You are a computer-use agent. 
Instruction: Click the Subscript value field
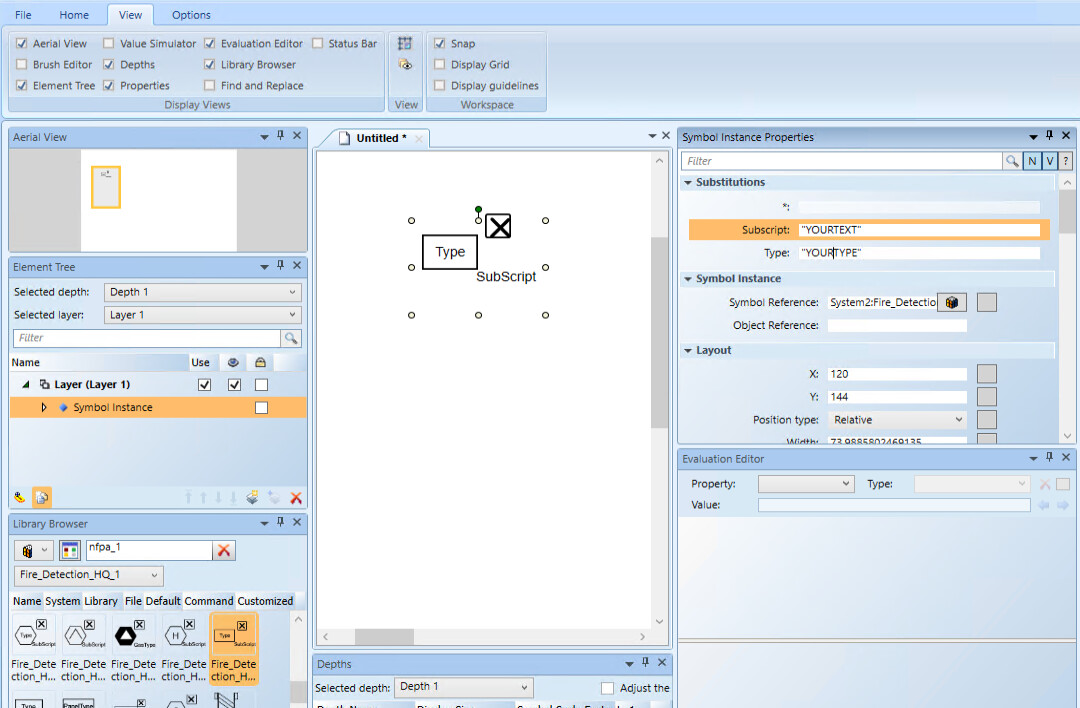(x=918, y=230)
